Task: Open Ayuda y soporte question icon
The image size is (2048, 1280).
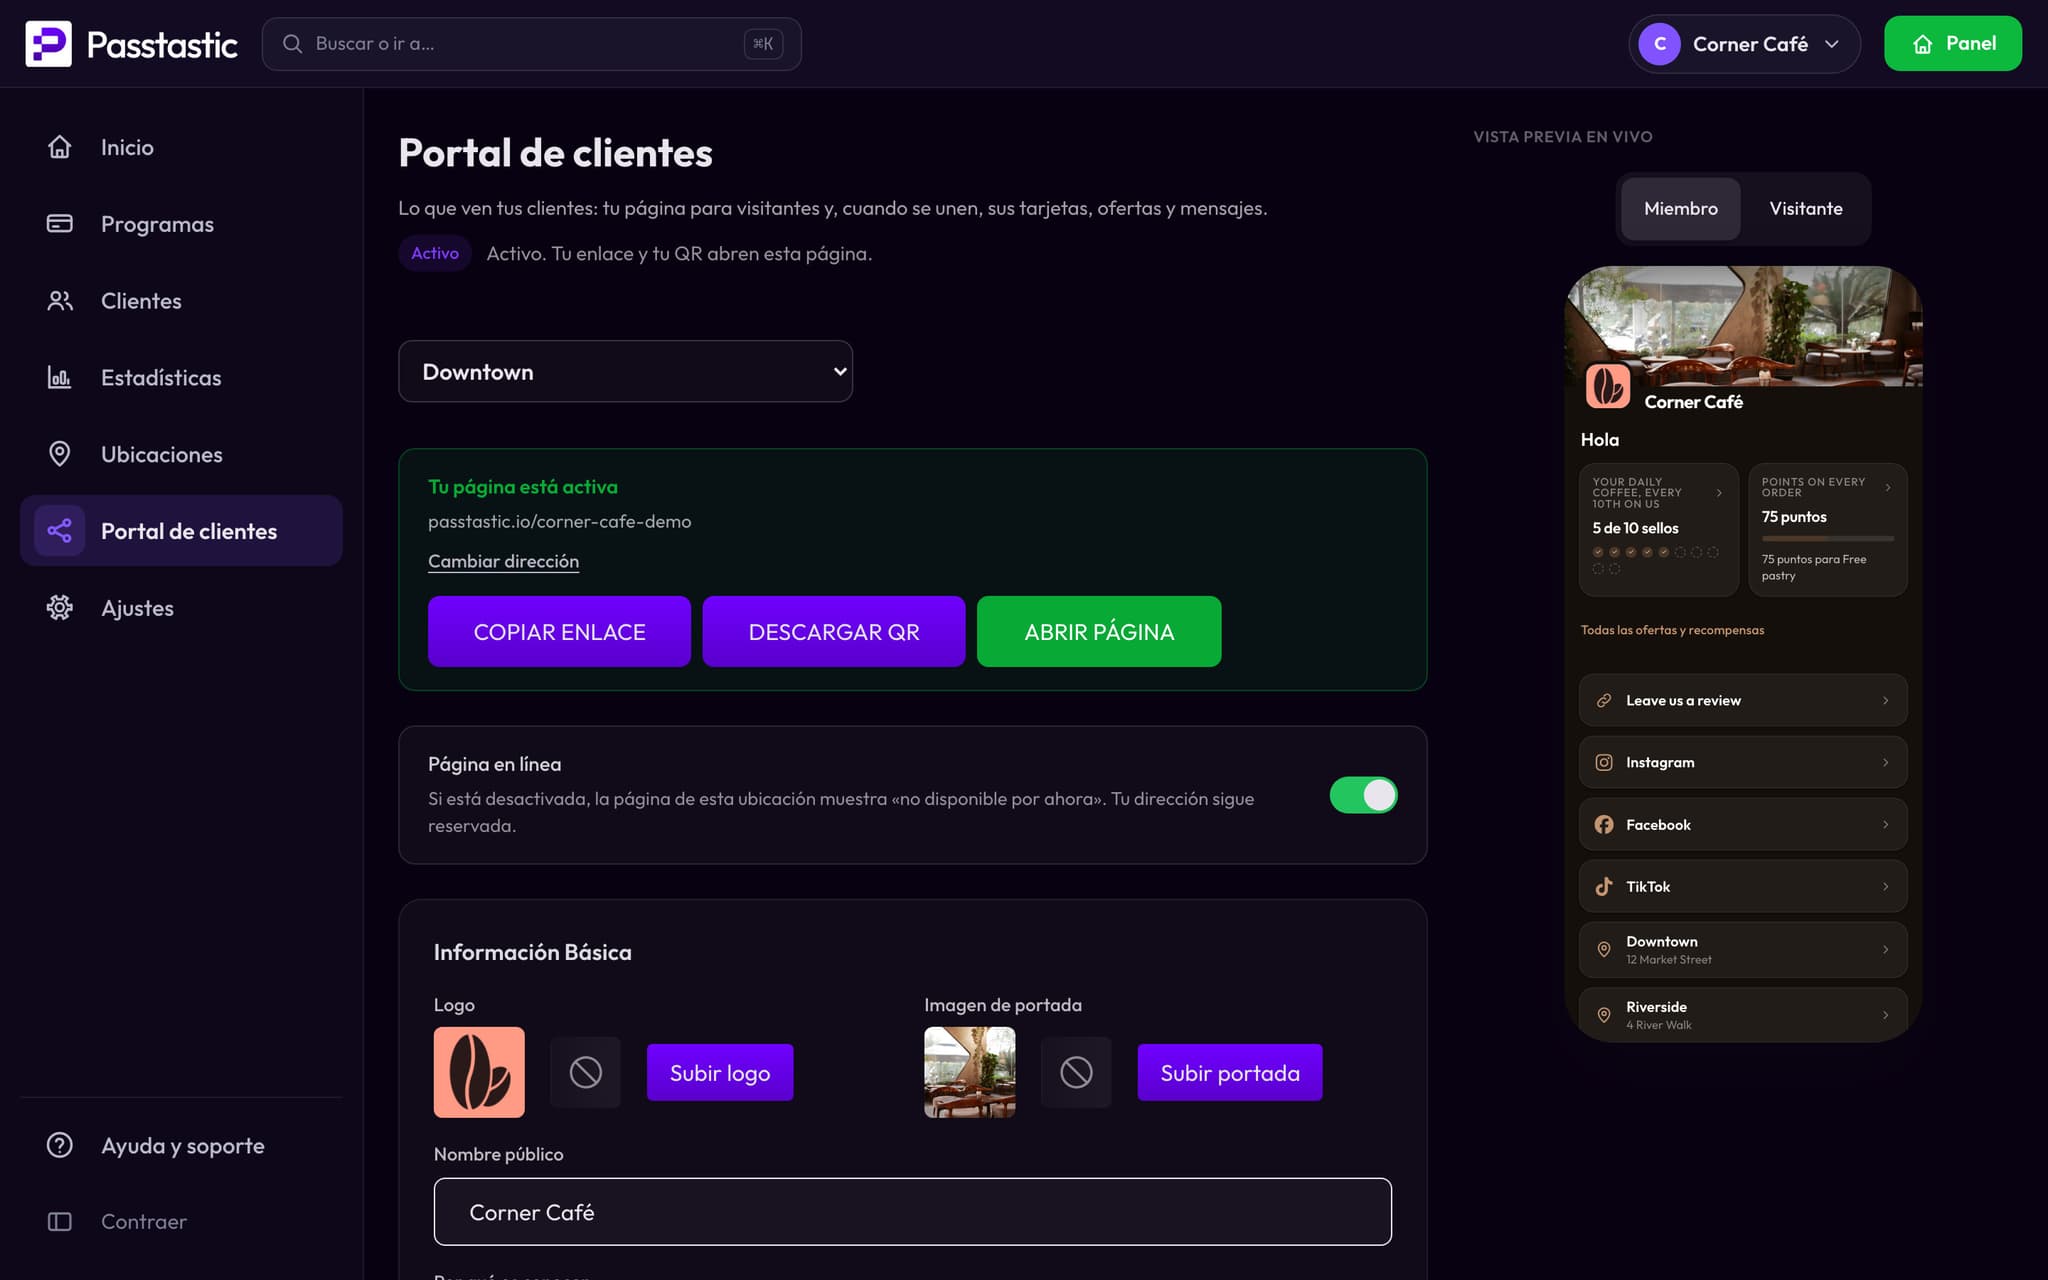Action: pyautogui.click(x=60, y=1145)
